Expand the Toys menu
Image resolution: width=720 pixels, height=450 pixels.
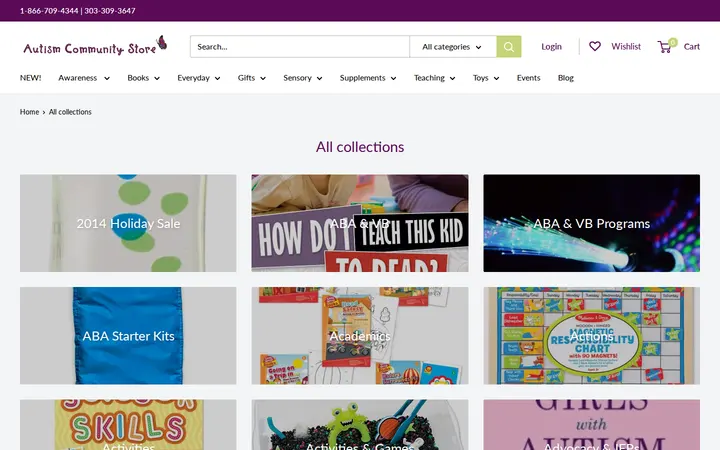pyautogui.click(x=486, y=78)
